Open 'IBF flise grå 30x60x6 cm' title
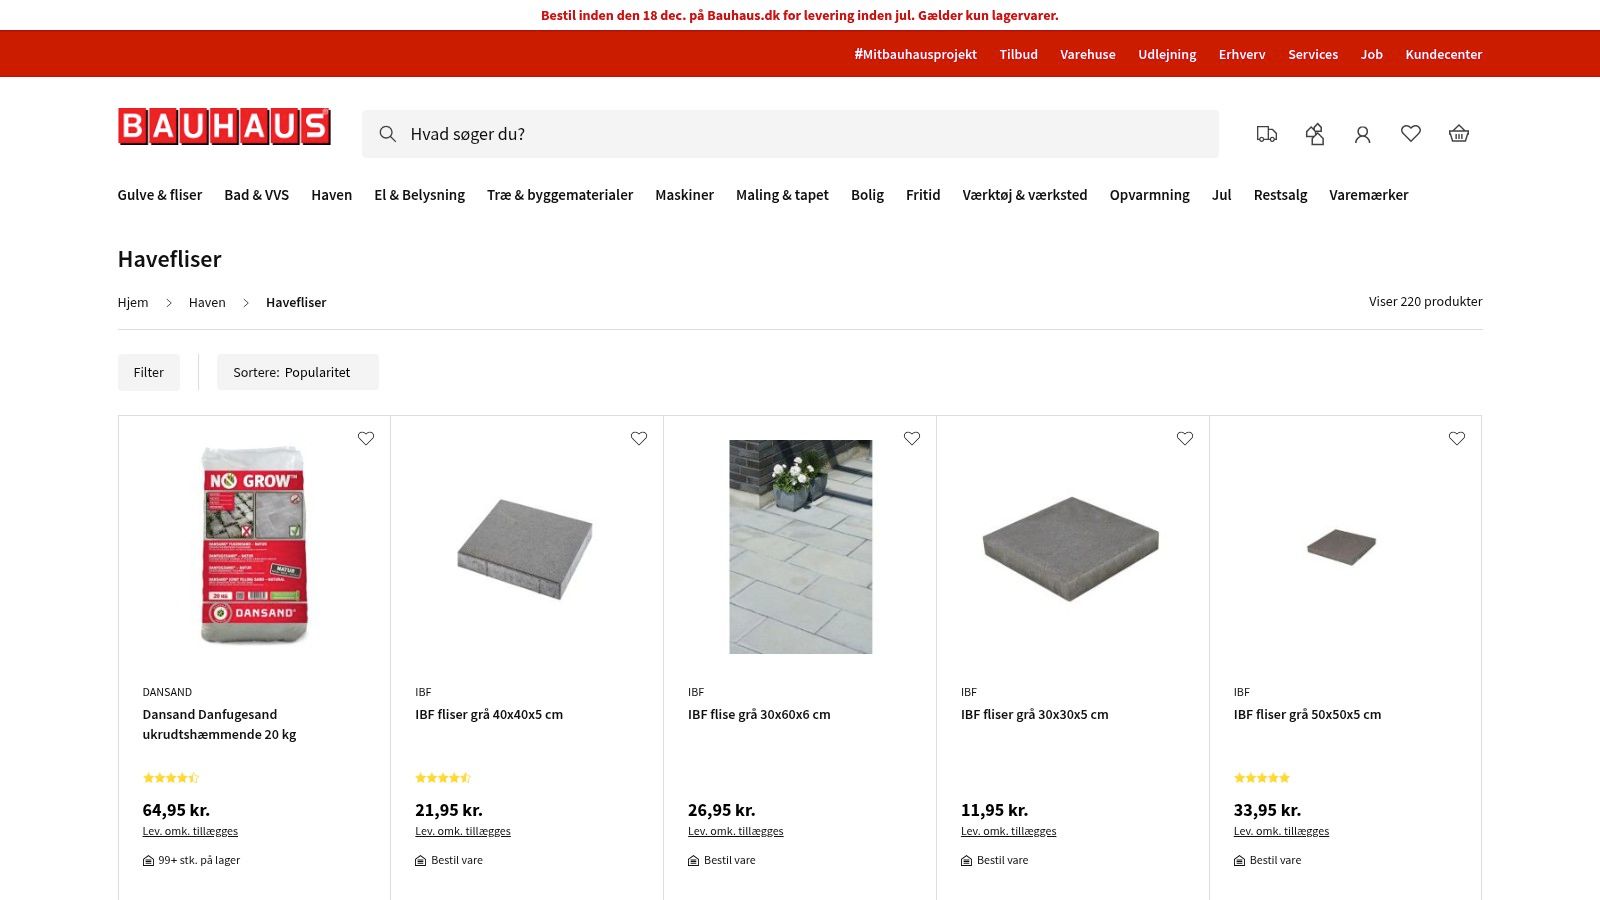The height and width of the screenshot is (900, 1600). [x=759, y=714]
